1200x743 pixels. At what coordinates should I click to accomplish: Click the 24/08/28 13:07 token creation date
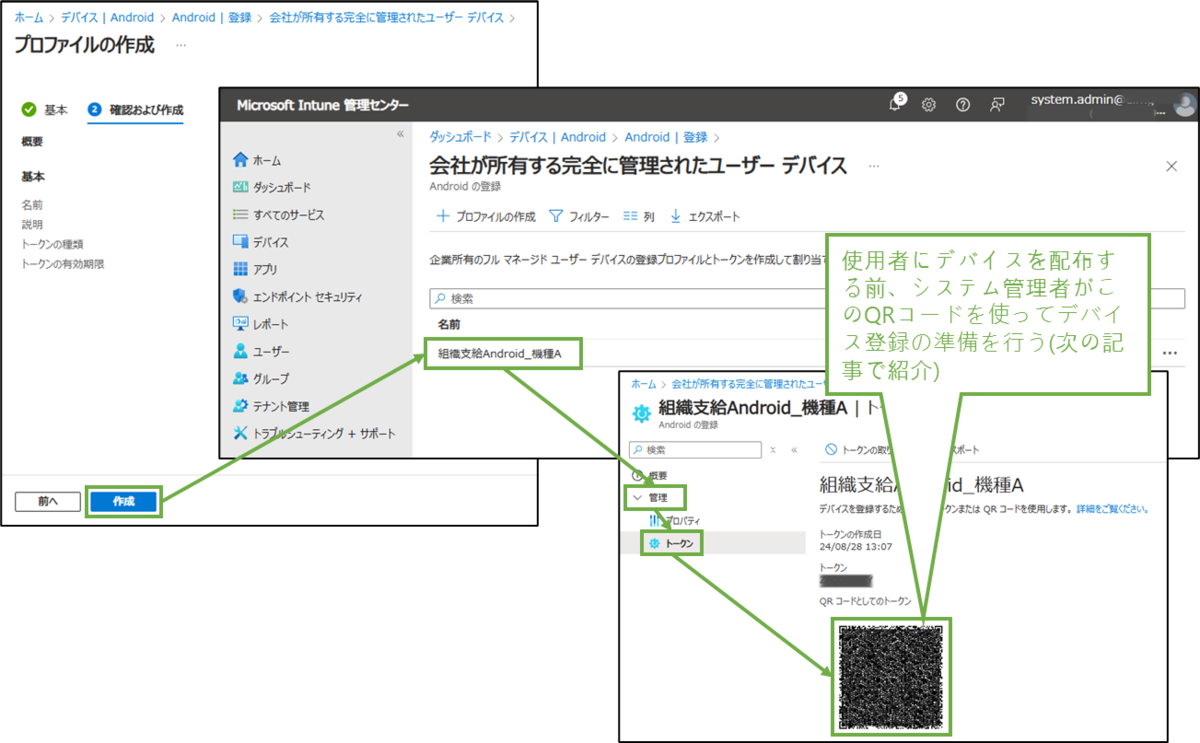(855, 546)
